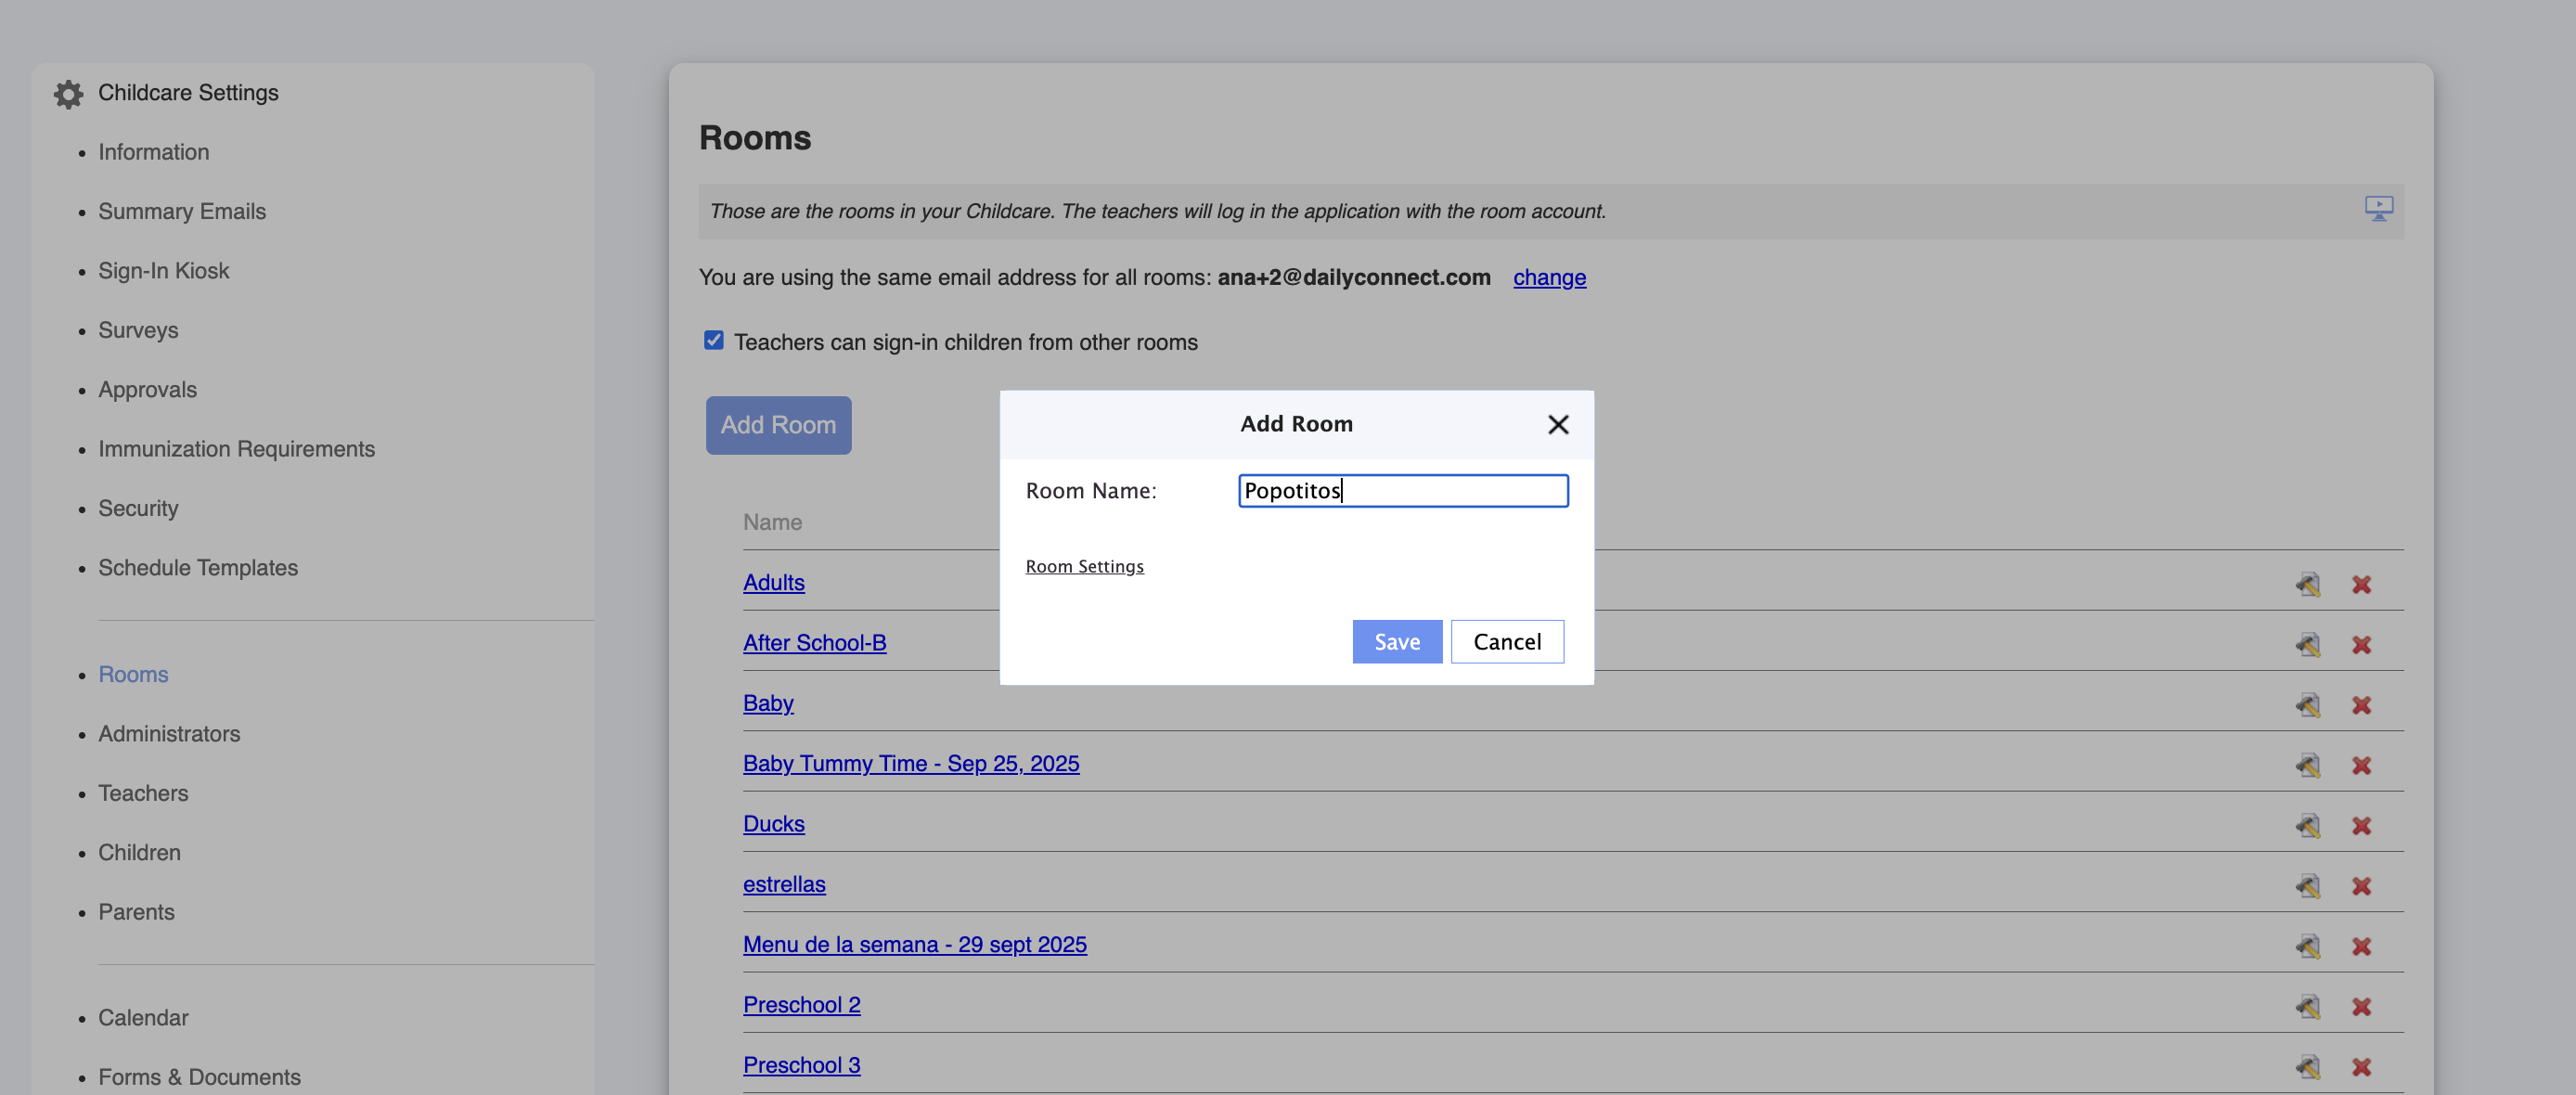
Task: Click the red delete X for Baby room
Action: tap(2361, 705)
